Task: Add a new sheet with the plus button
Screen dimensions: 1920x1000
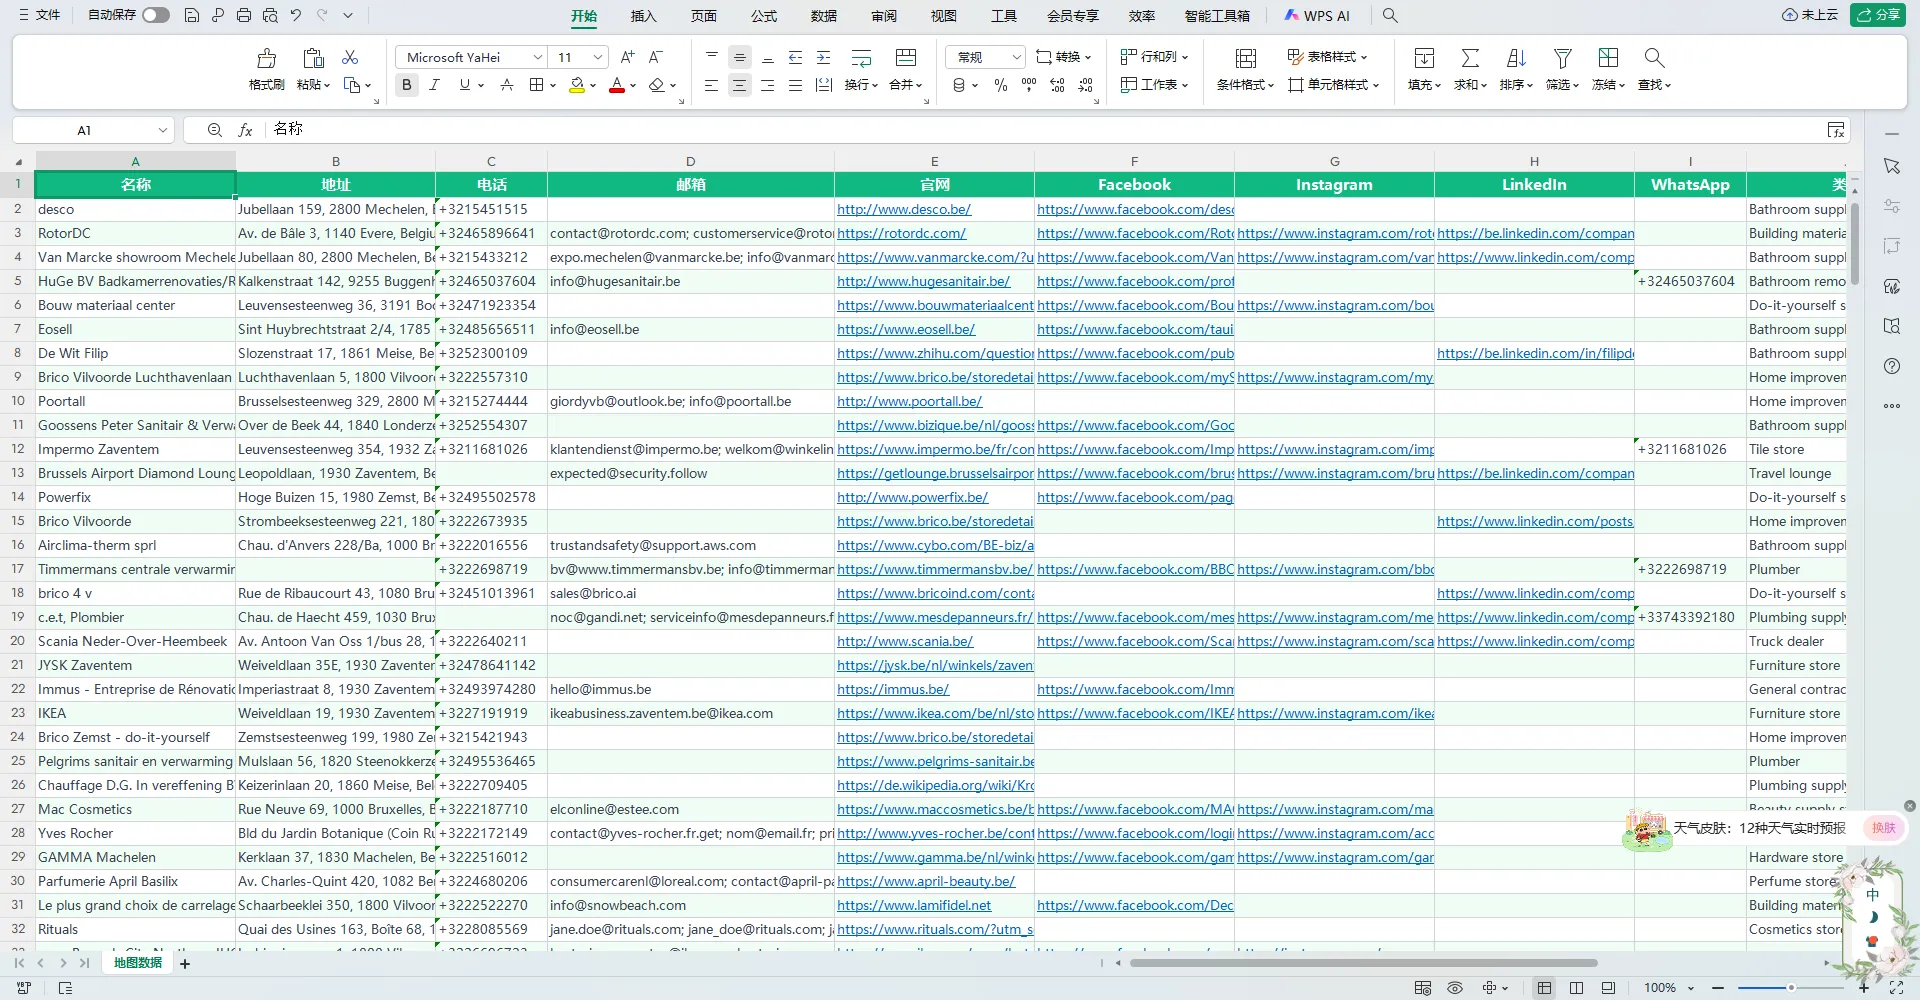Action: tap(185, 963)
